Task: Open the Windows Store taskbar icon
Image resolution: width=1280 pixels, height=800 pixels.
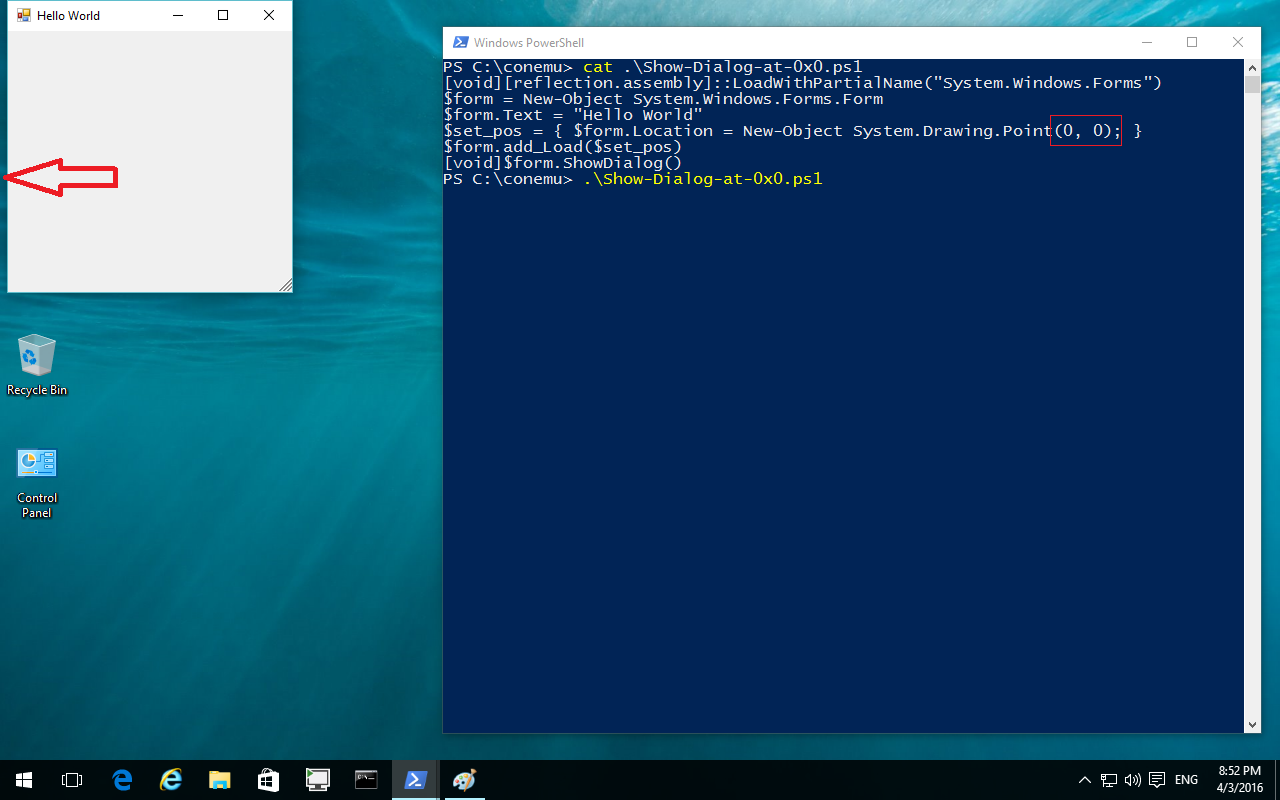Action: 269,780
